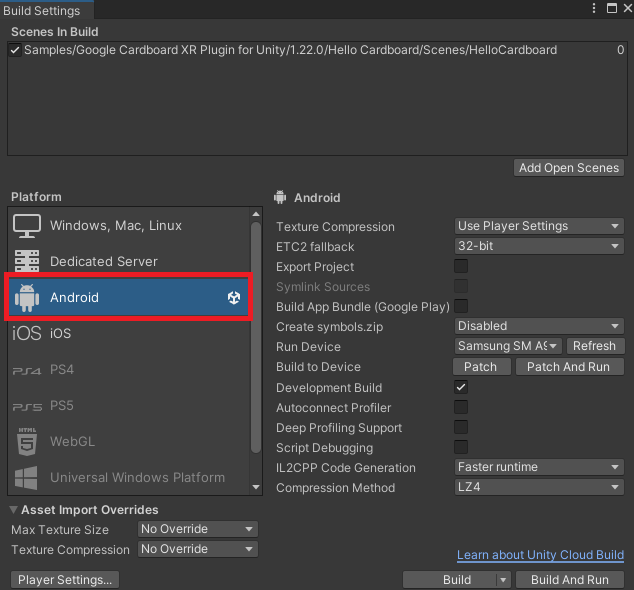Click platform list scroll up arrow
This screenshot has height=590, width=634.
(x=256, y=214)
